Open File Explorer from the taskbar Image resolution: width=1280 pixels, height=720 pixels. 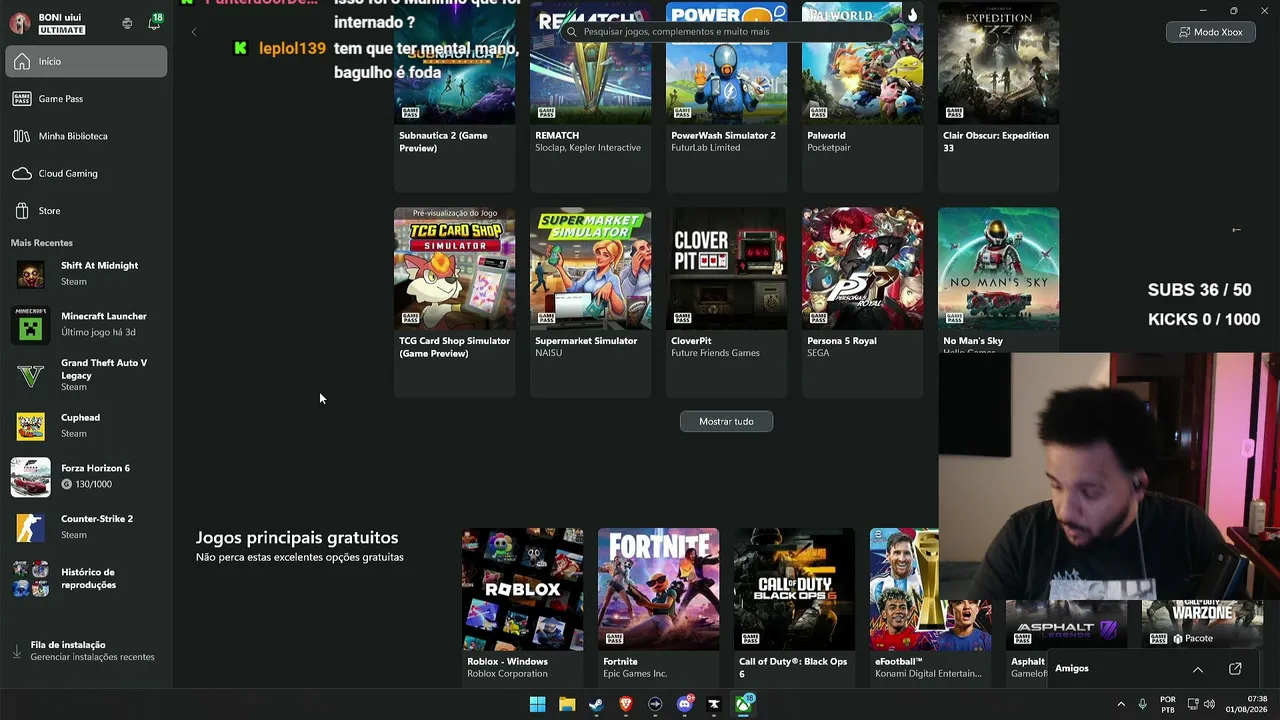pos(567,704)
